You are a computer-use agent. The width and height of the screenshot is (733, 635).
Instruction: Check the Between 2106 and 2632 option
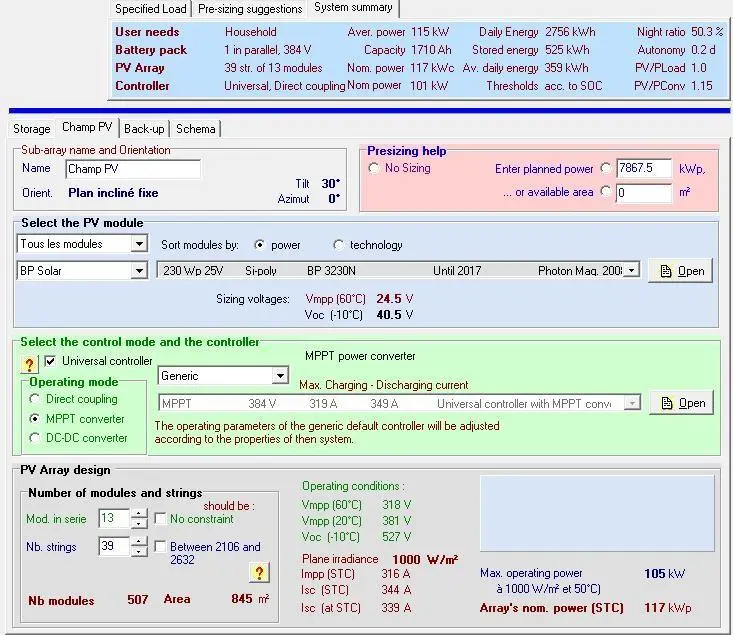click(x=160, y=547)
